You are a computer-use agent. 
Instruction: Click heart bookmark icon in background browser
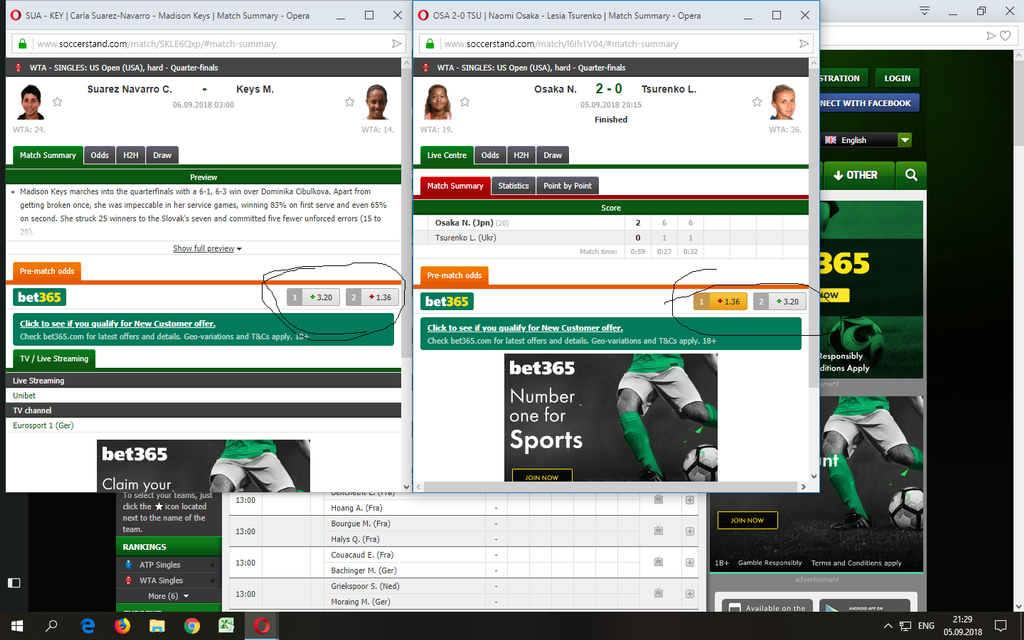[1006, 36]
